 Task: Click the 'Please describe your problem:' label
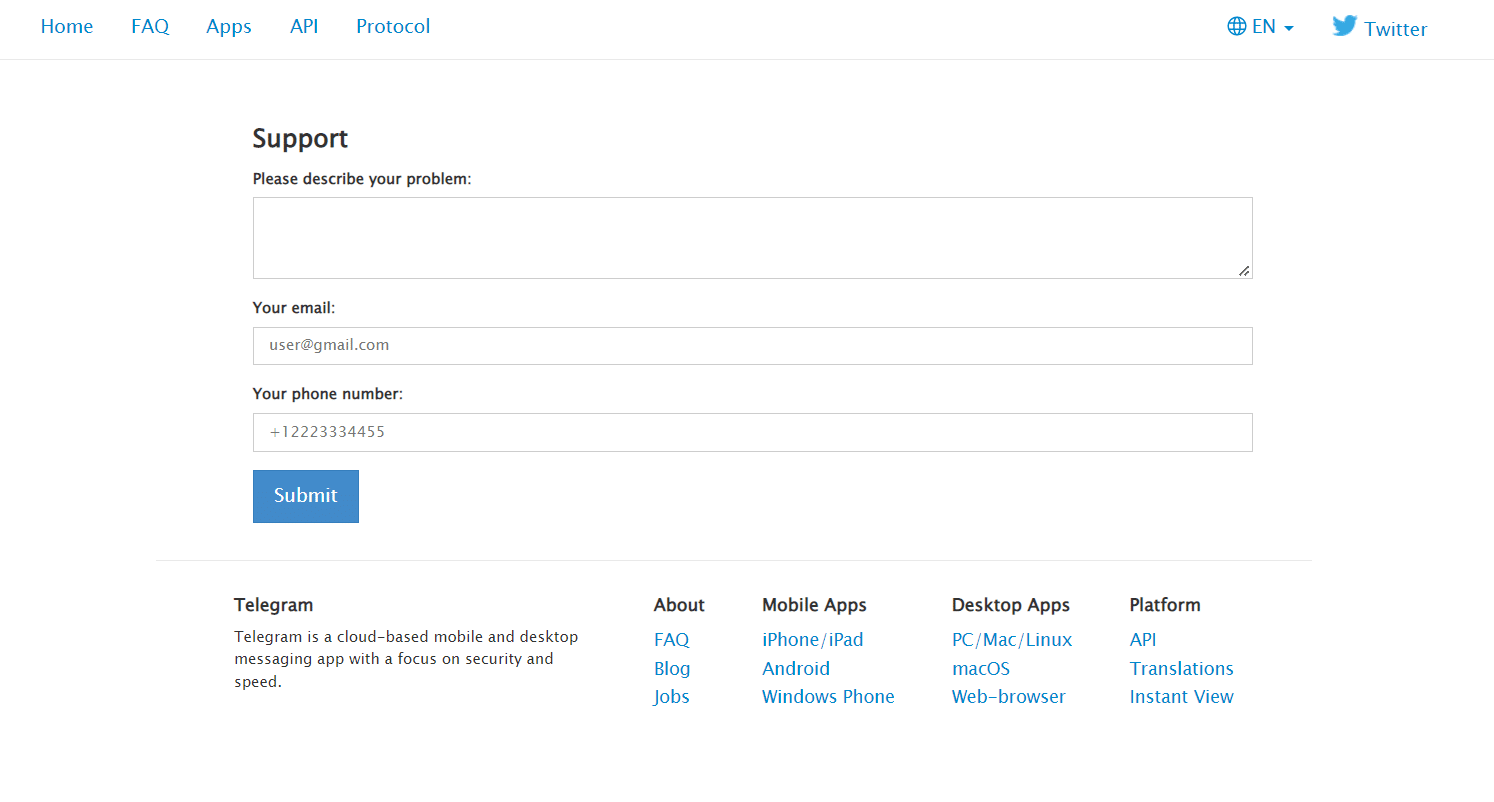[362, 179]
